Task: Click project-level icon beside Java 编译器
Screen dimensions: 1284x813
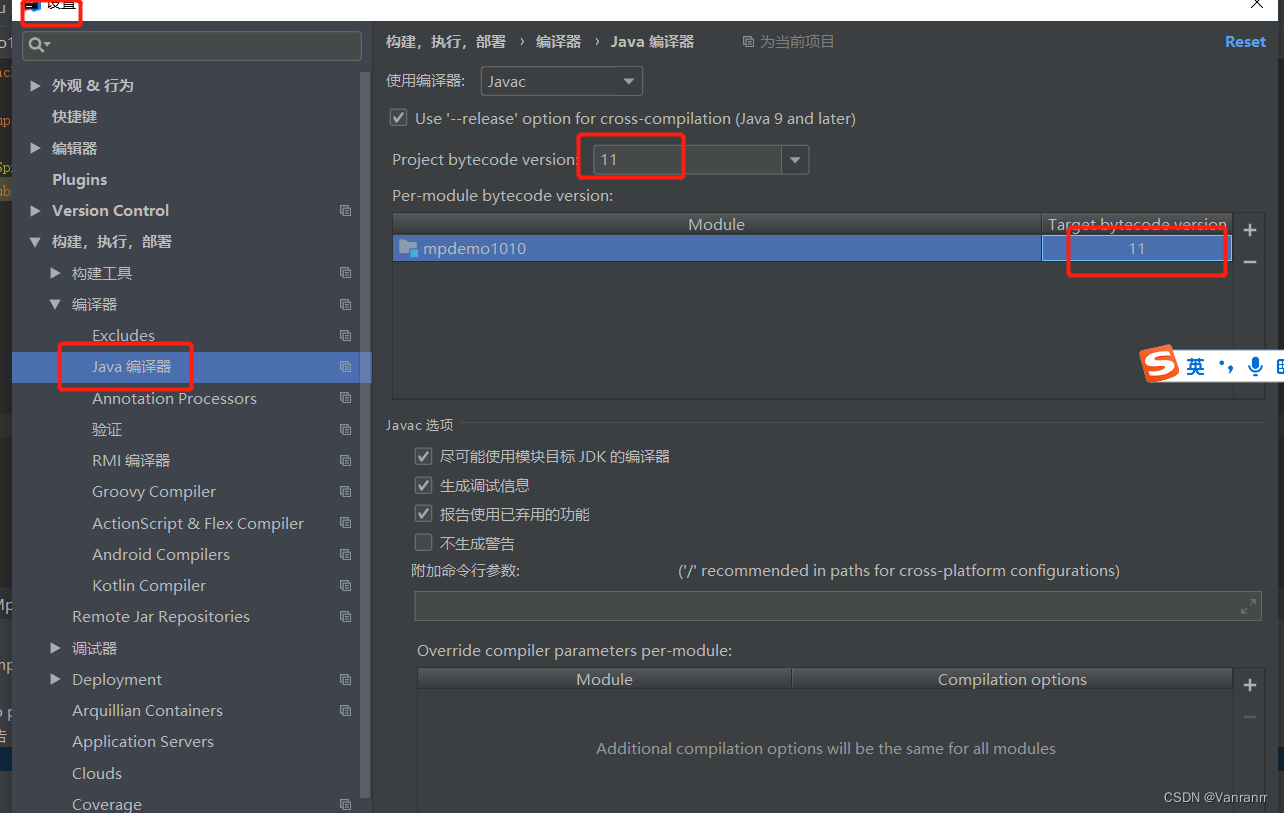Action: coord(345,367)
